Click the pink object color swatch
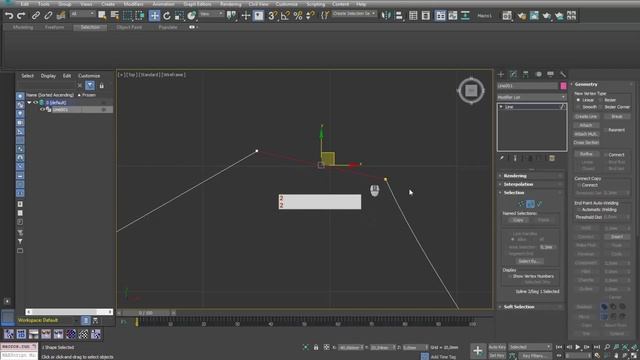 tap(563, 86)
